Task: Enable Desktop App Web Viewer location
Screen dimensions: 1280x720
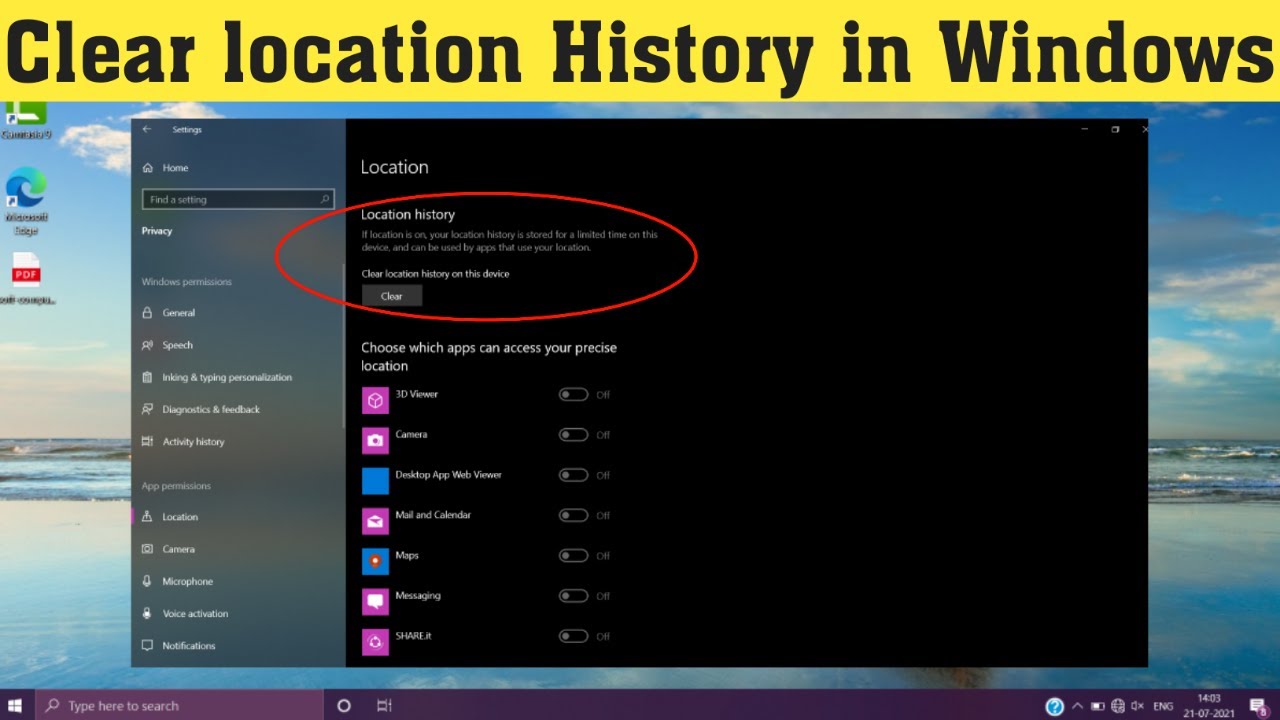Action: pyautogui.click(x=573, y=475)
